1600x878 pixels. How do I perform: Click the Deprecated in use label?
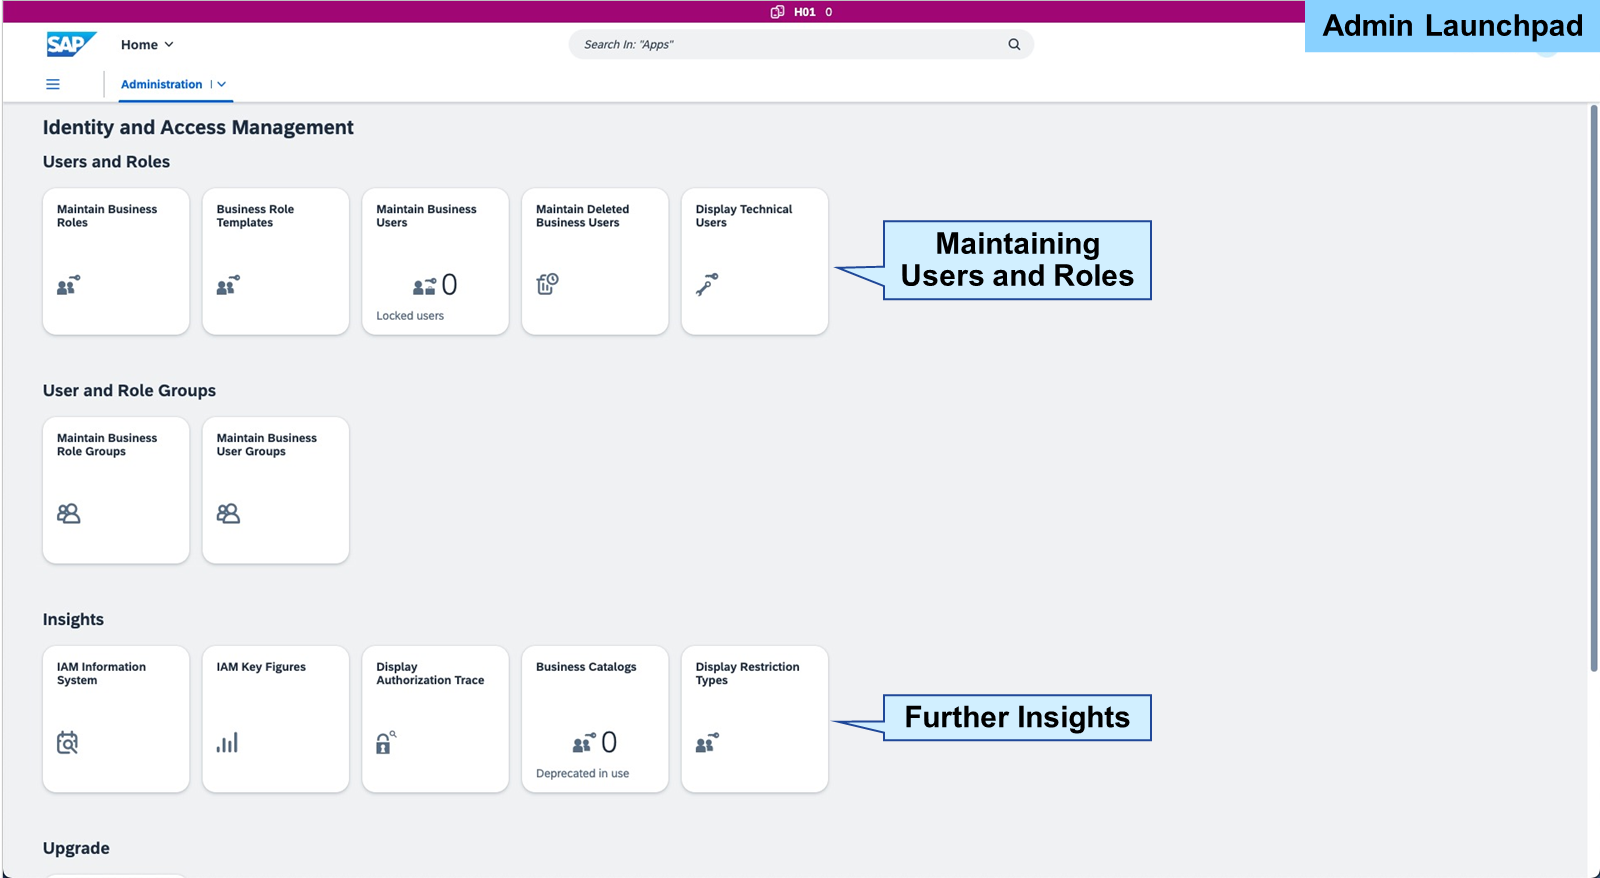pyautogui.click(x=582, y=774)
